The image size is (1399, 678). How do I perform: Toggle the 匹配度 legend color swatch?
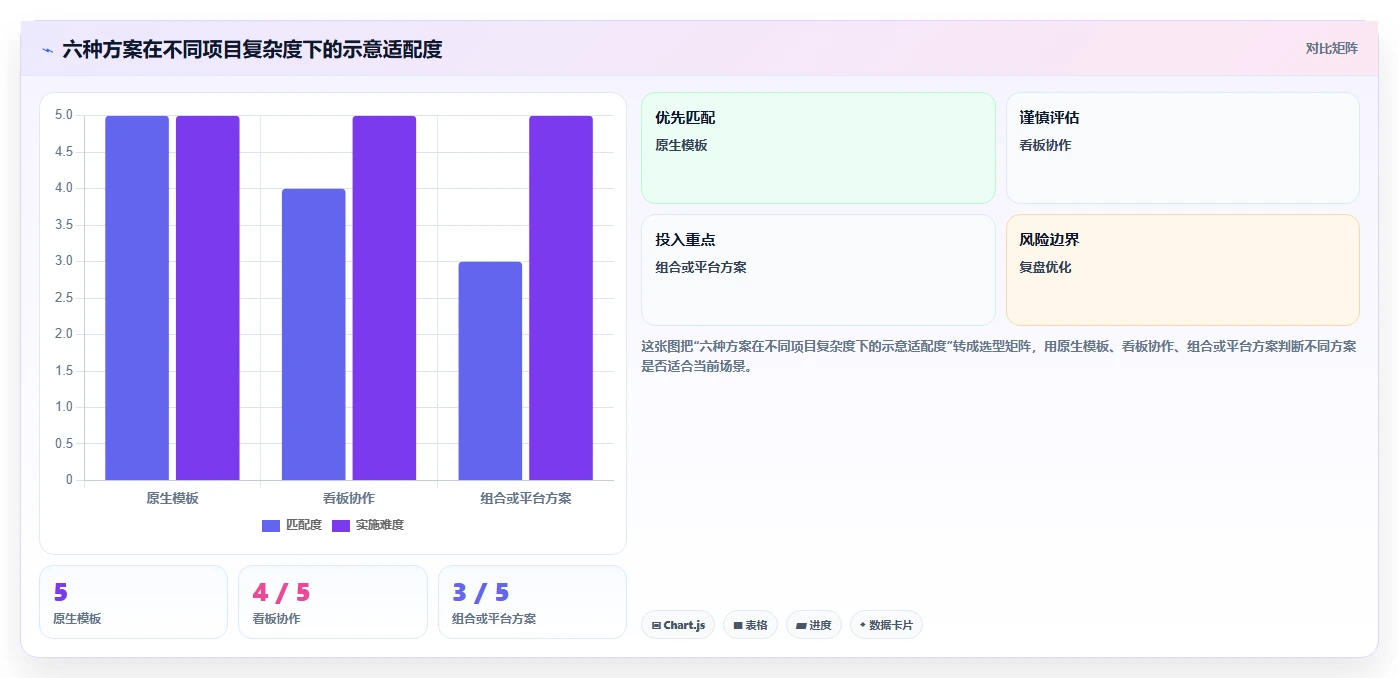coord(271,526)
